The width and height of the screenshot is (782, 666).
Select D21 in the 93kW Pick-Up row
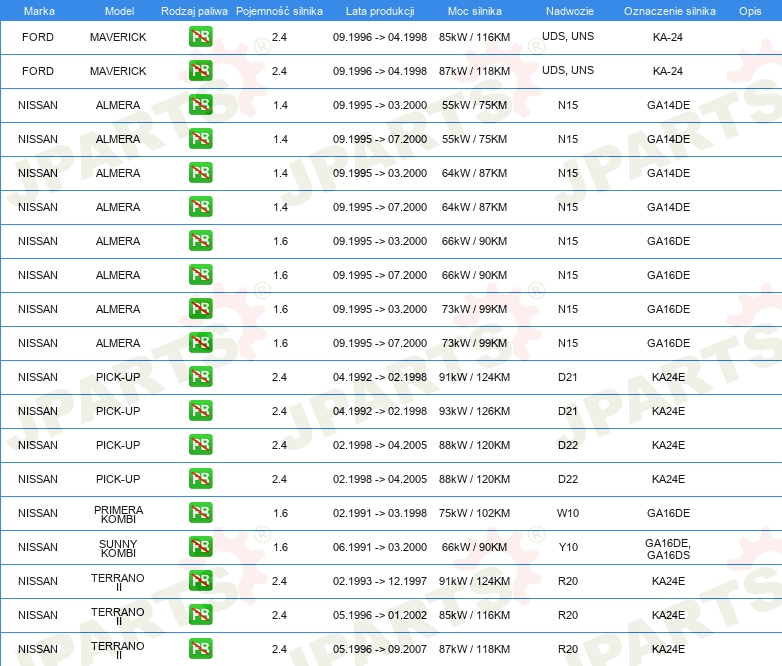[568, 411]
